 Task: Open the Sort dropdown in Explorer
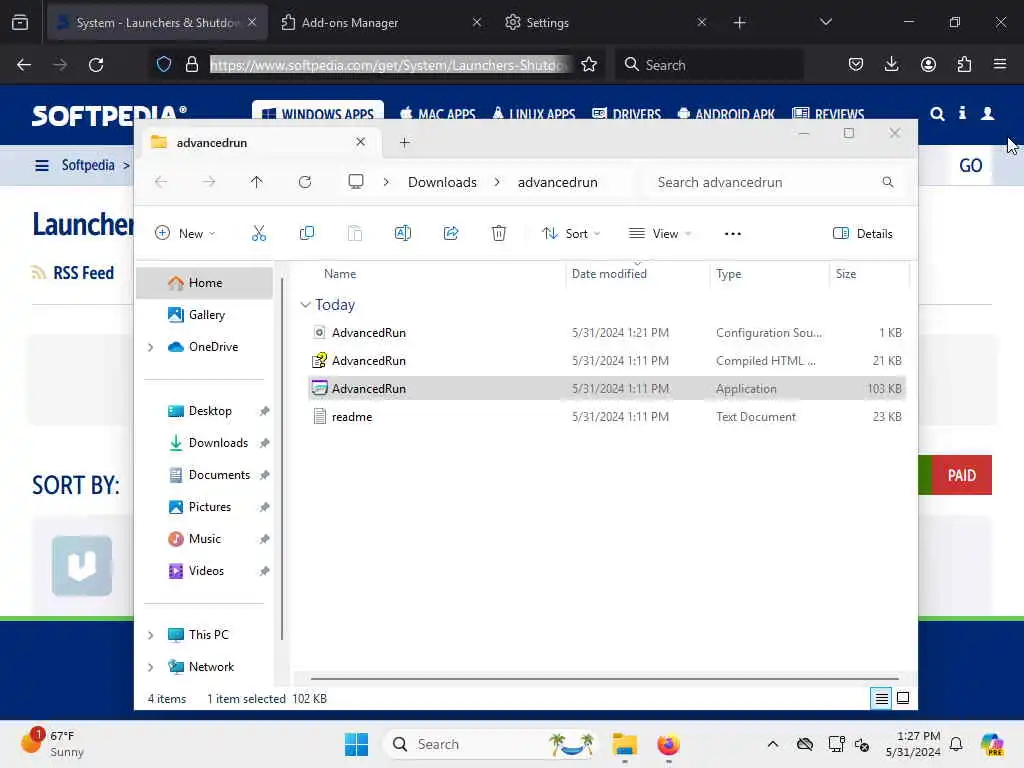point(571,234)
